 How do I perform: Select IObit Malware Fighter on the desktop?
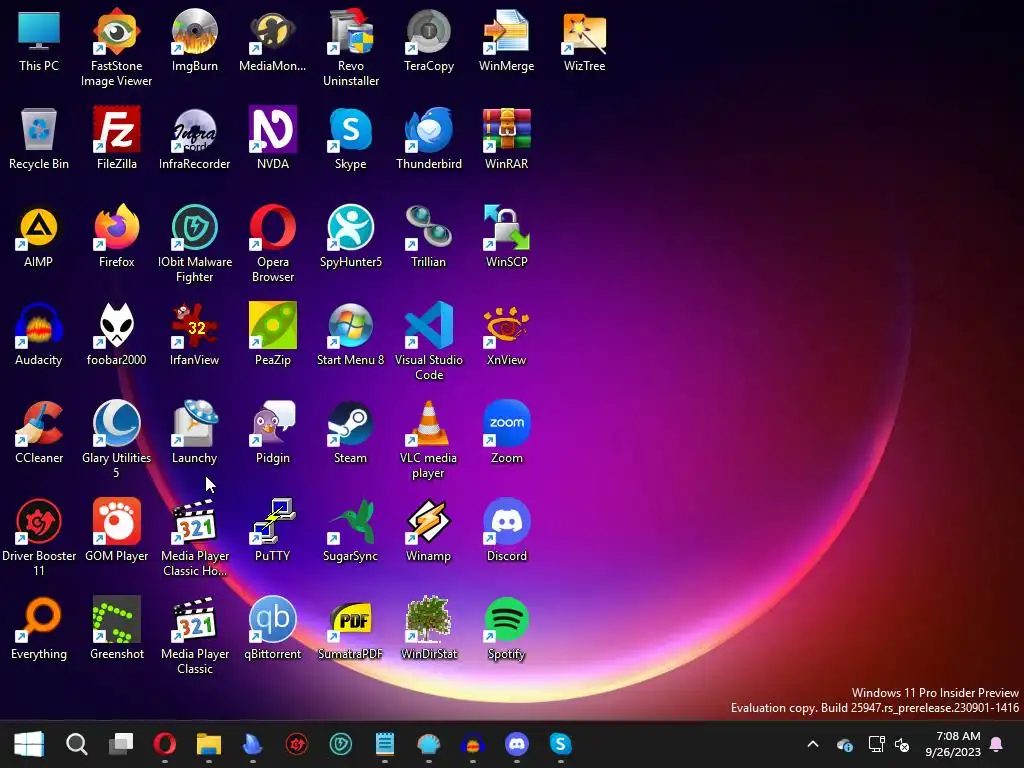[x=195, y=244]
